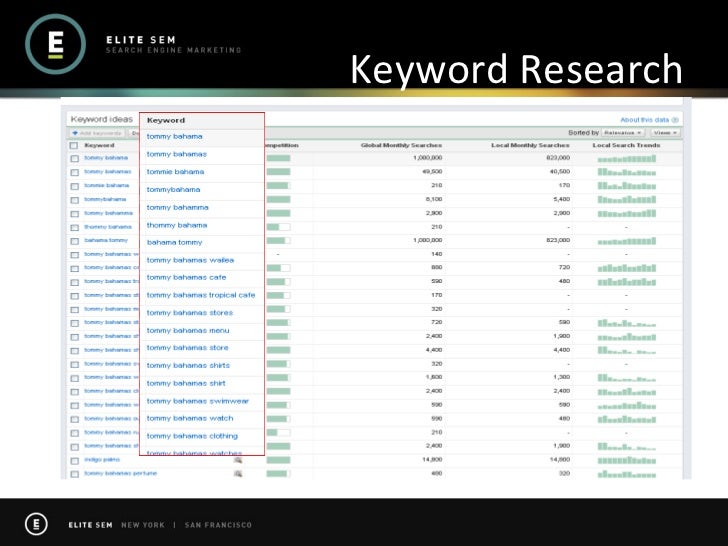Image resolution: width=728 pixels, height=546 pixels.
Task: Open the help icon beside About this data
Action: 675,120
